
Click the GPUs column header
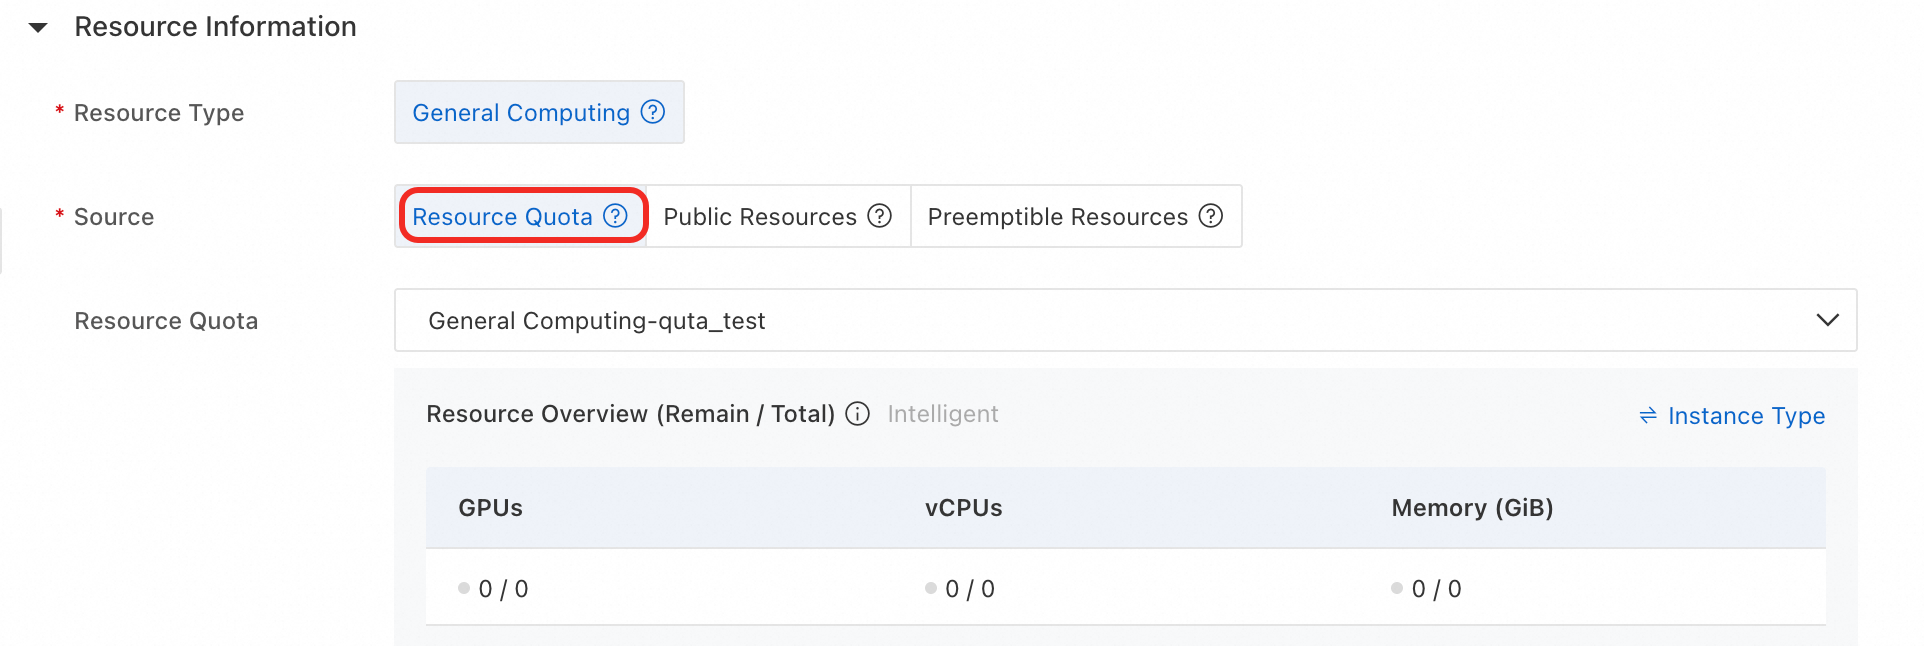pyautogui.click(x=490, y=508)
